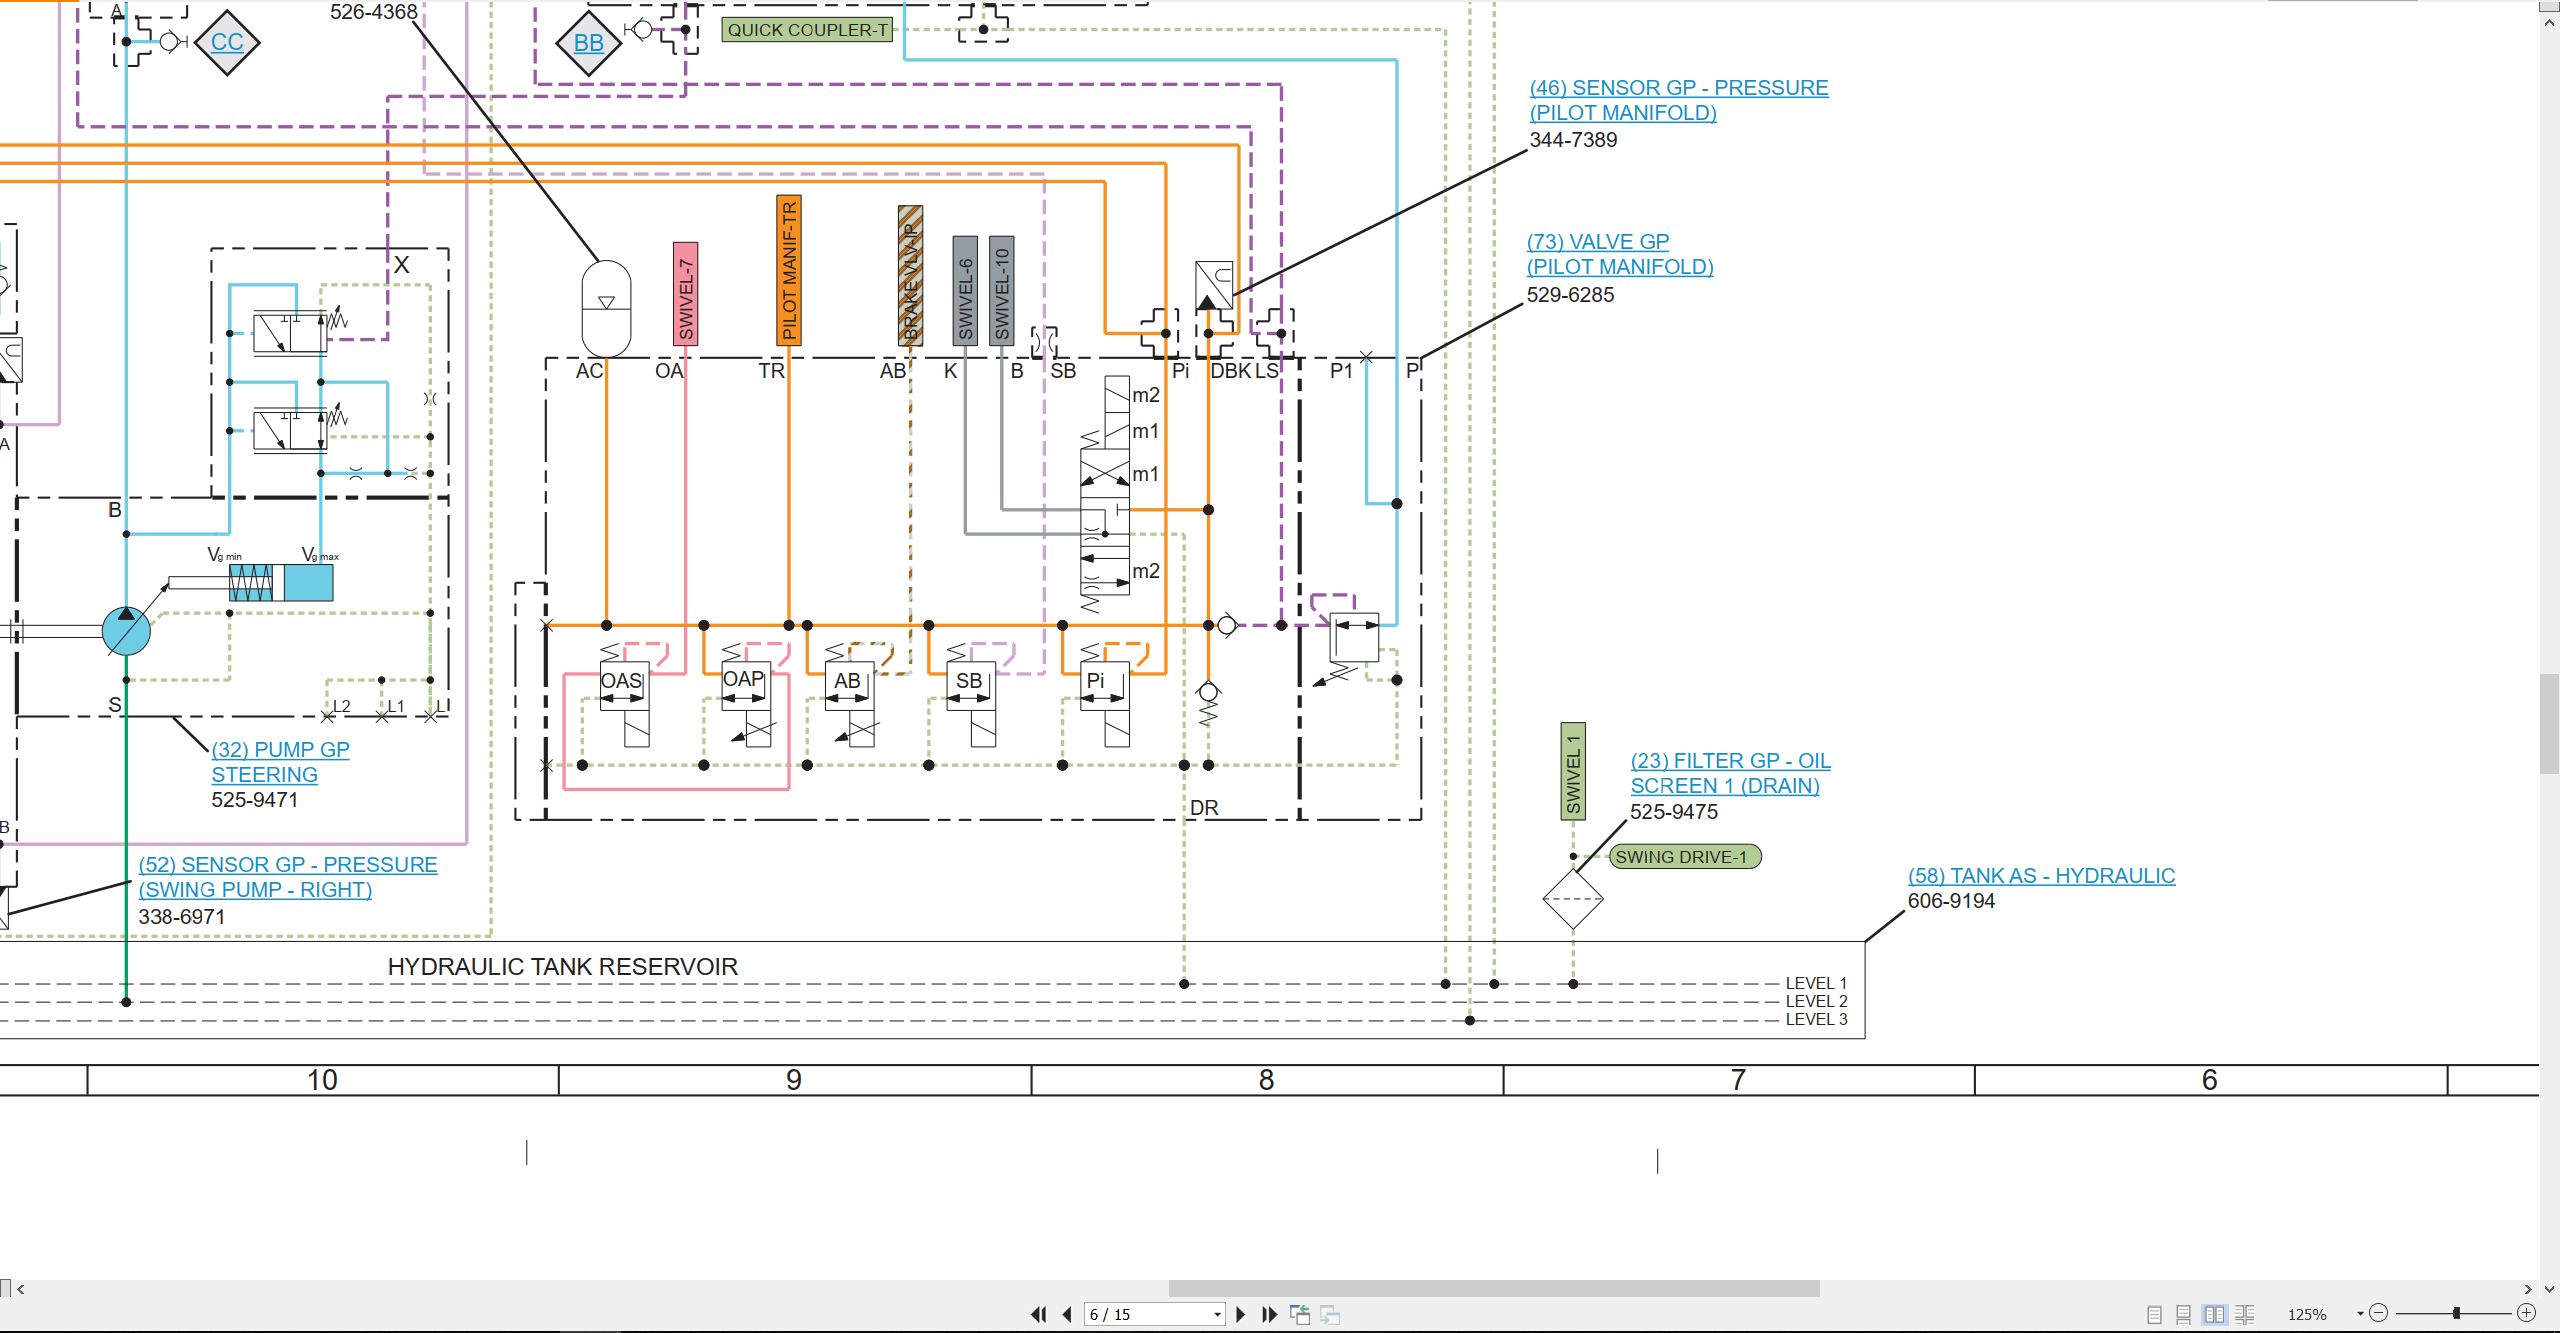The height and width of the screenshot is (1333, 2560).
Task: Click the part number 344-7389
Action: point(1573,140)
